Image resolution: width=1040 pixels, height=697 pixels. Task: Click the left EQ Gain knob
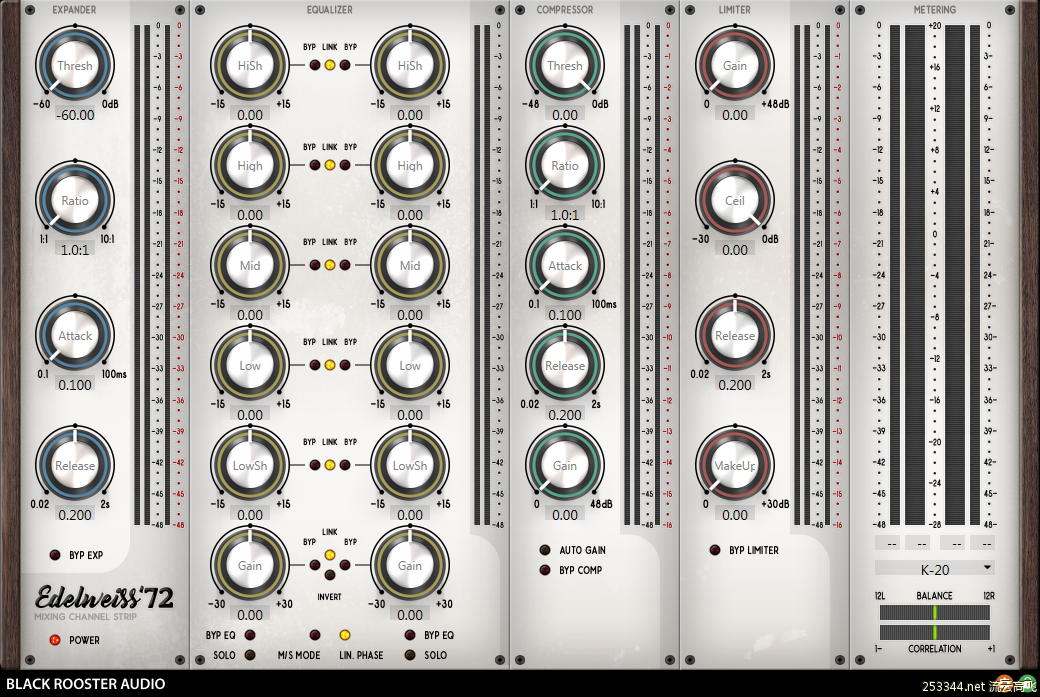250,566
